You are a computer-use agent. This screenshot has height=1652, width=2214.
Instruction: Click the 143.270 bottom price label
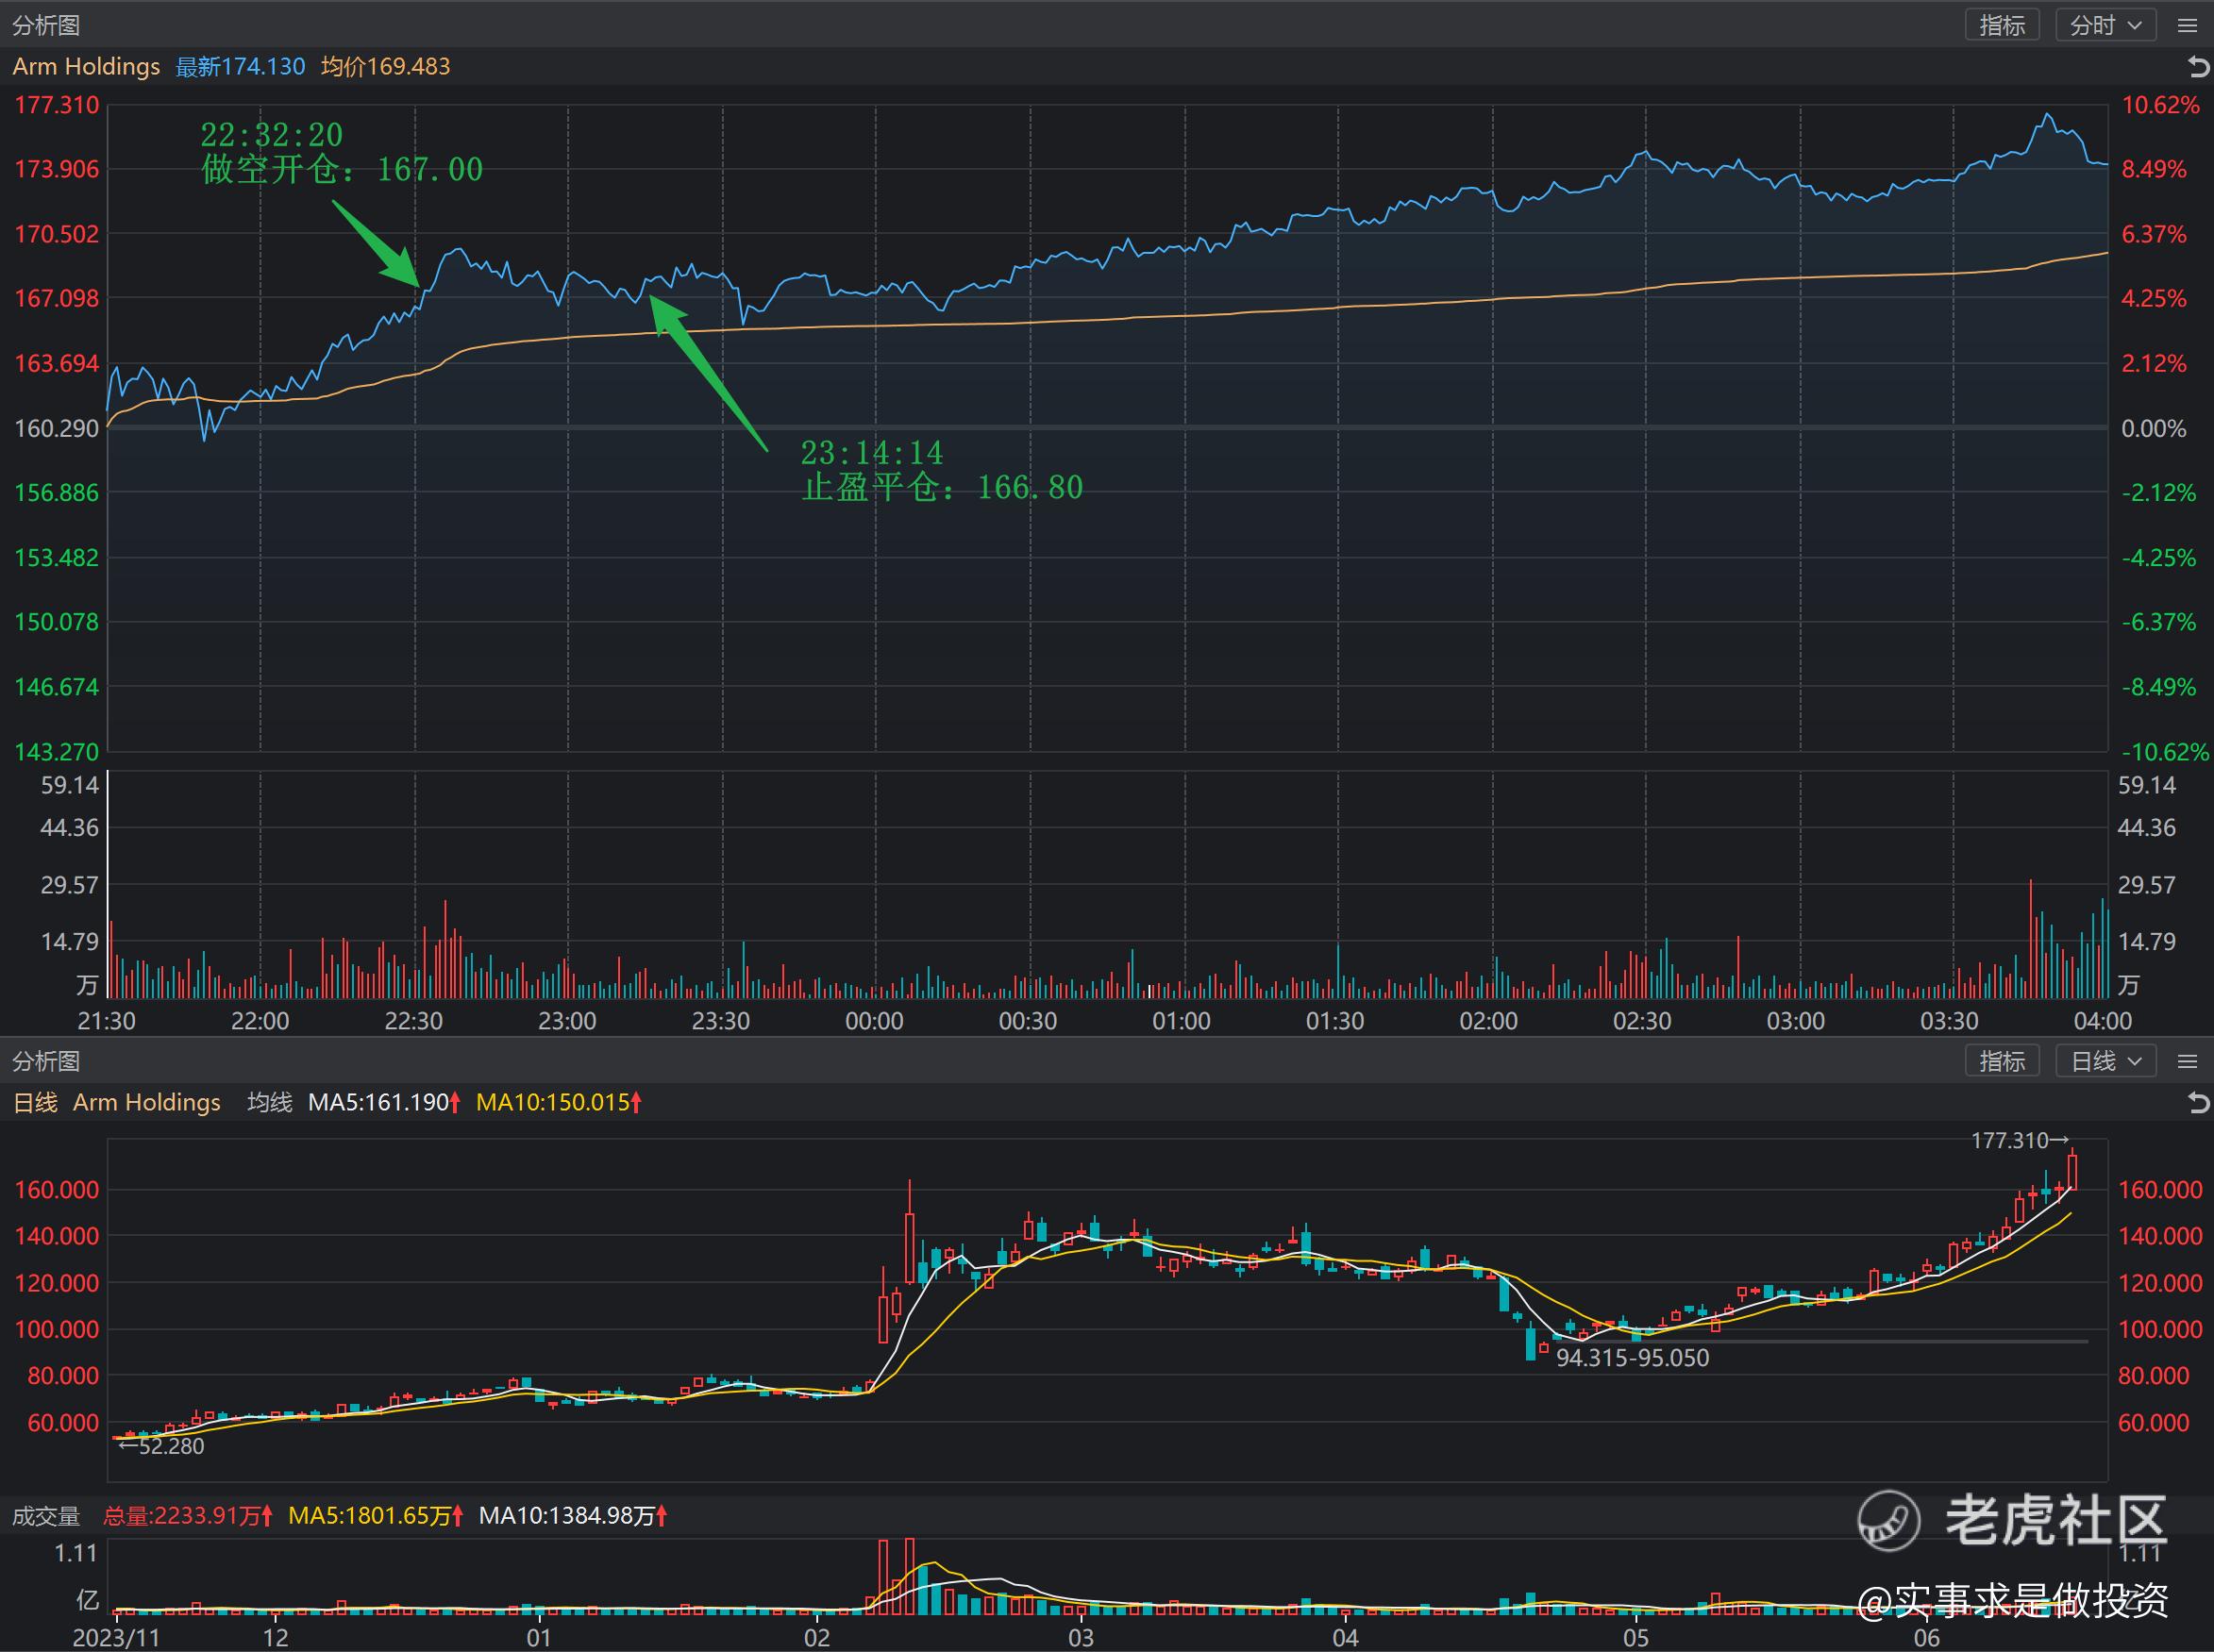pyautogui.click(x=57, y=752)
